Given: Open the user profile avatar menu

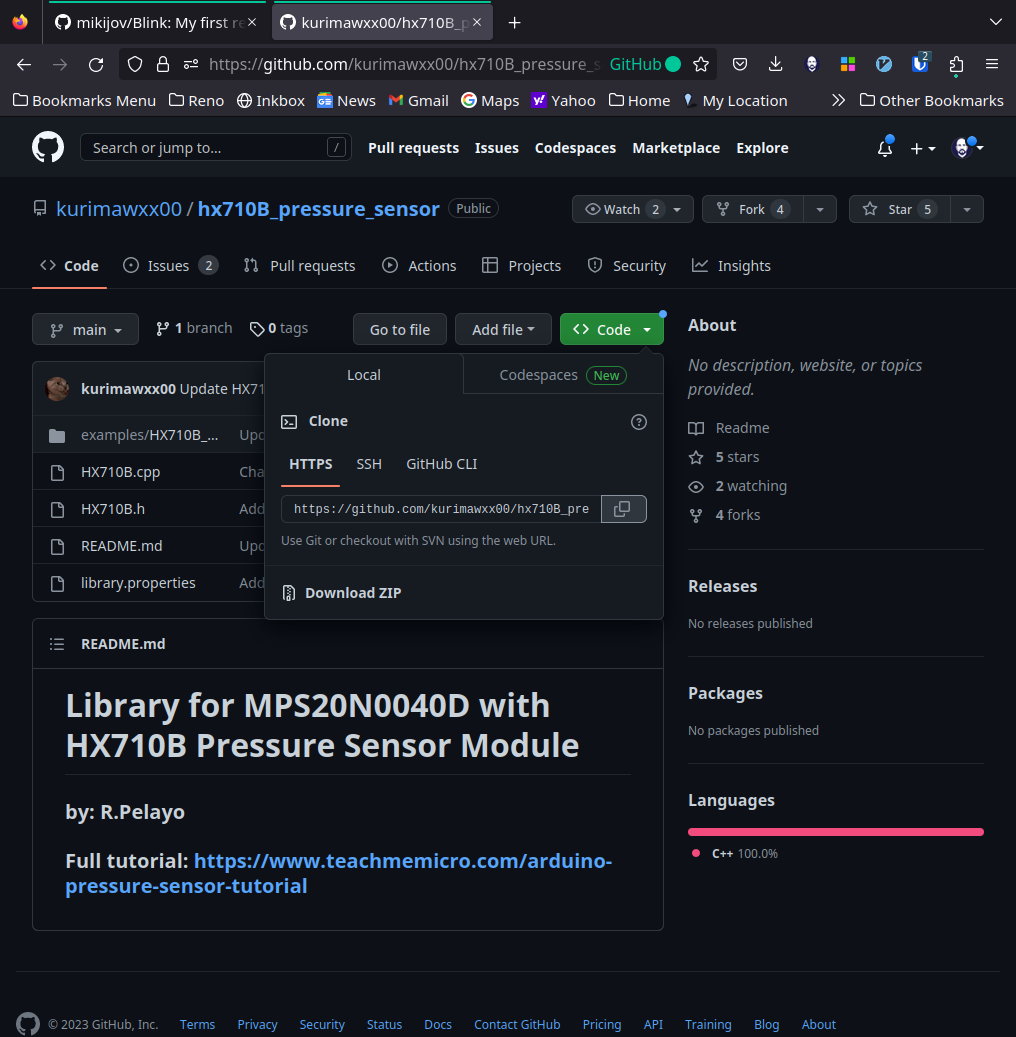Looking at the screenshot, I should point(966,148).
